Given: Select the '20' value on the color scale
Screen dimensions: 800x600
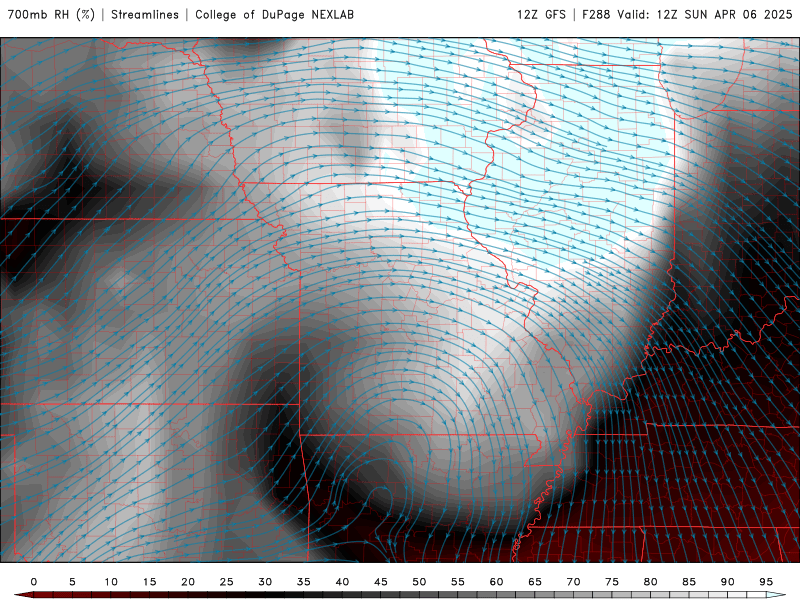Looking at the screenshot, I should tap(188, 582).
